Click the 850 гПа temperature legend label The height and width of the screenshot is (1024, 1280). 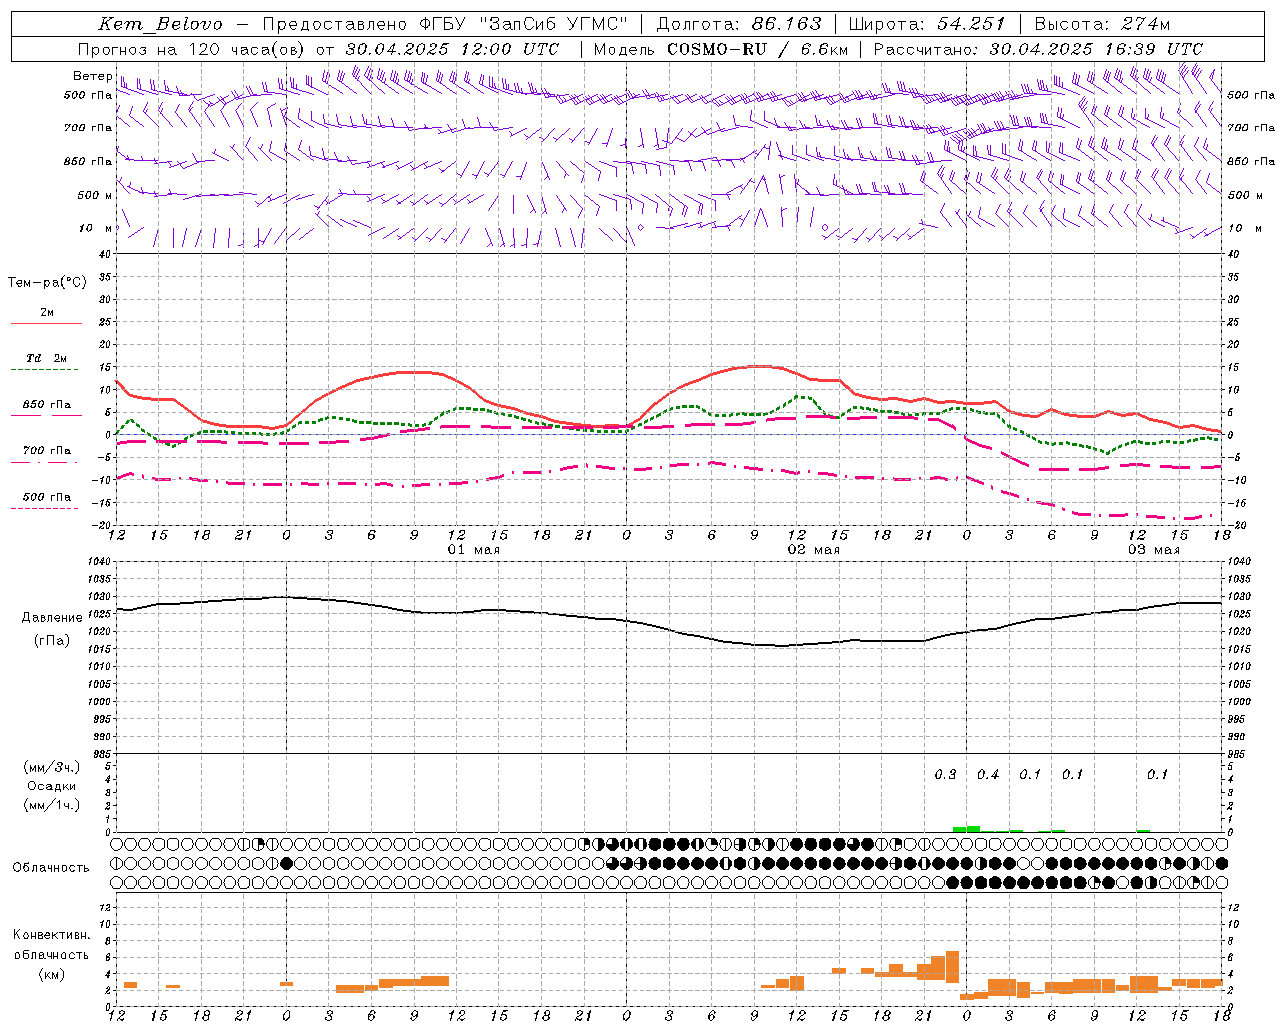46,404
